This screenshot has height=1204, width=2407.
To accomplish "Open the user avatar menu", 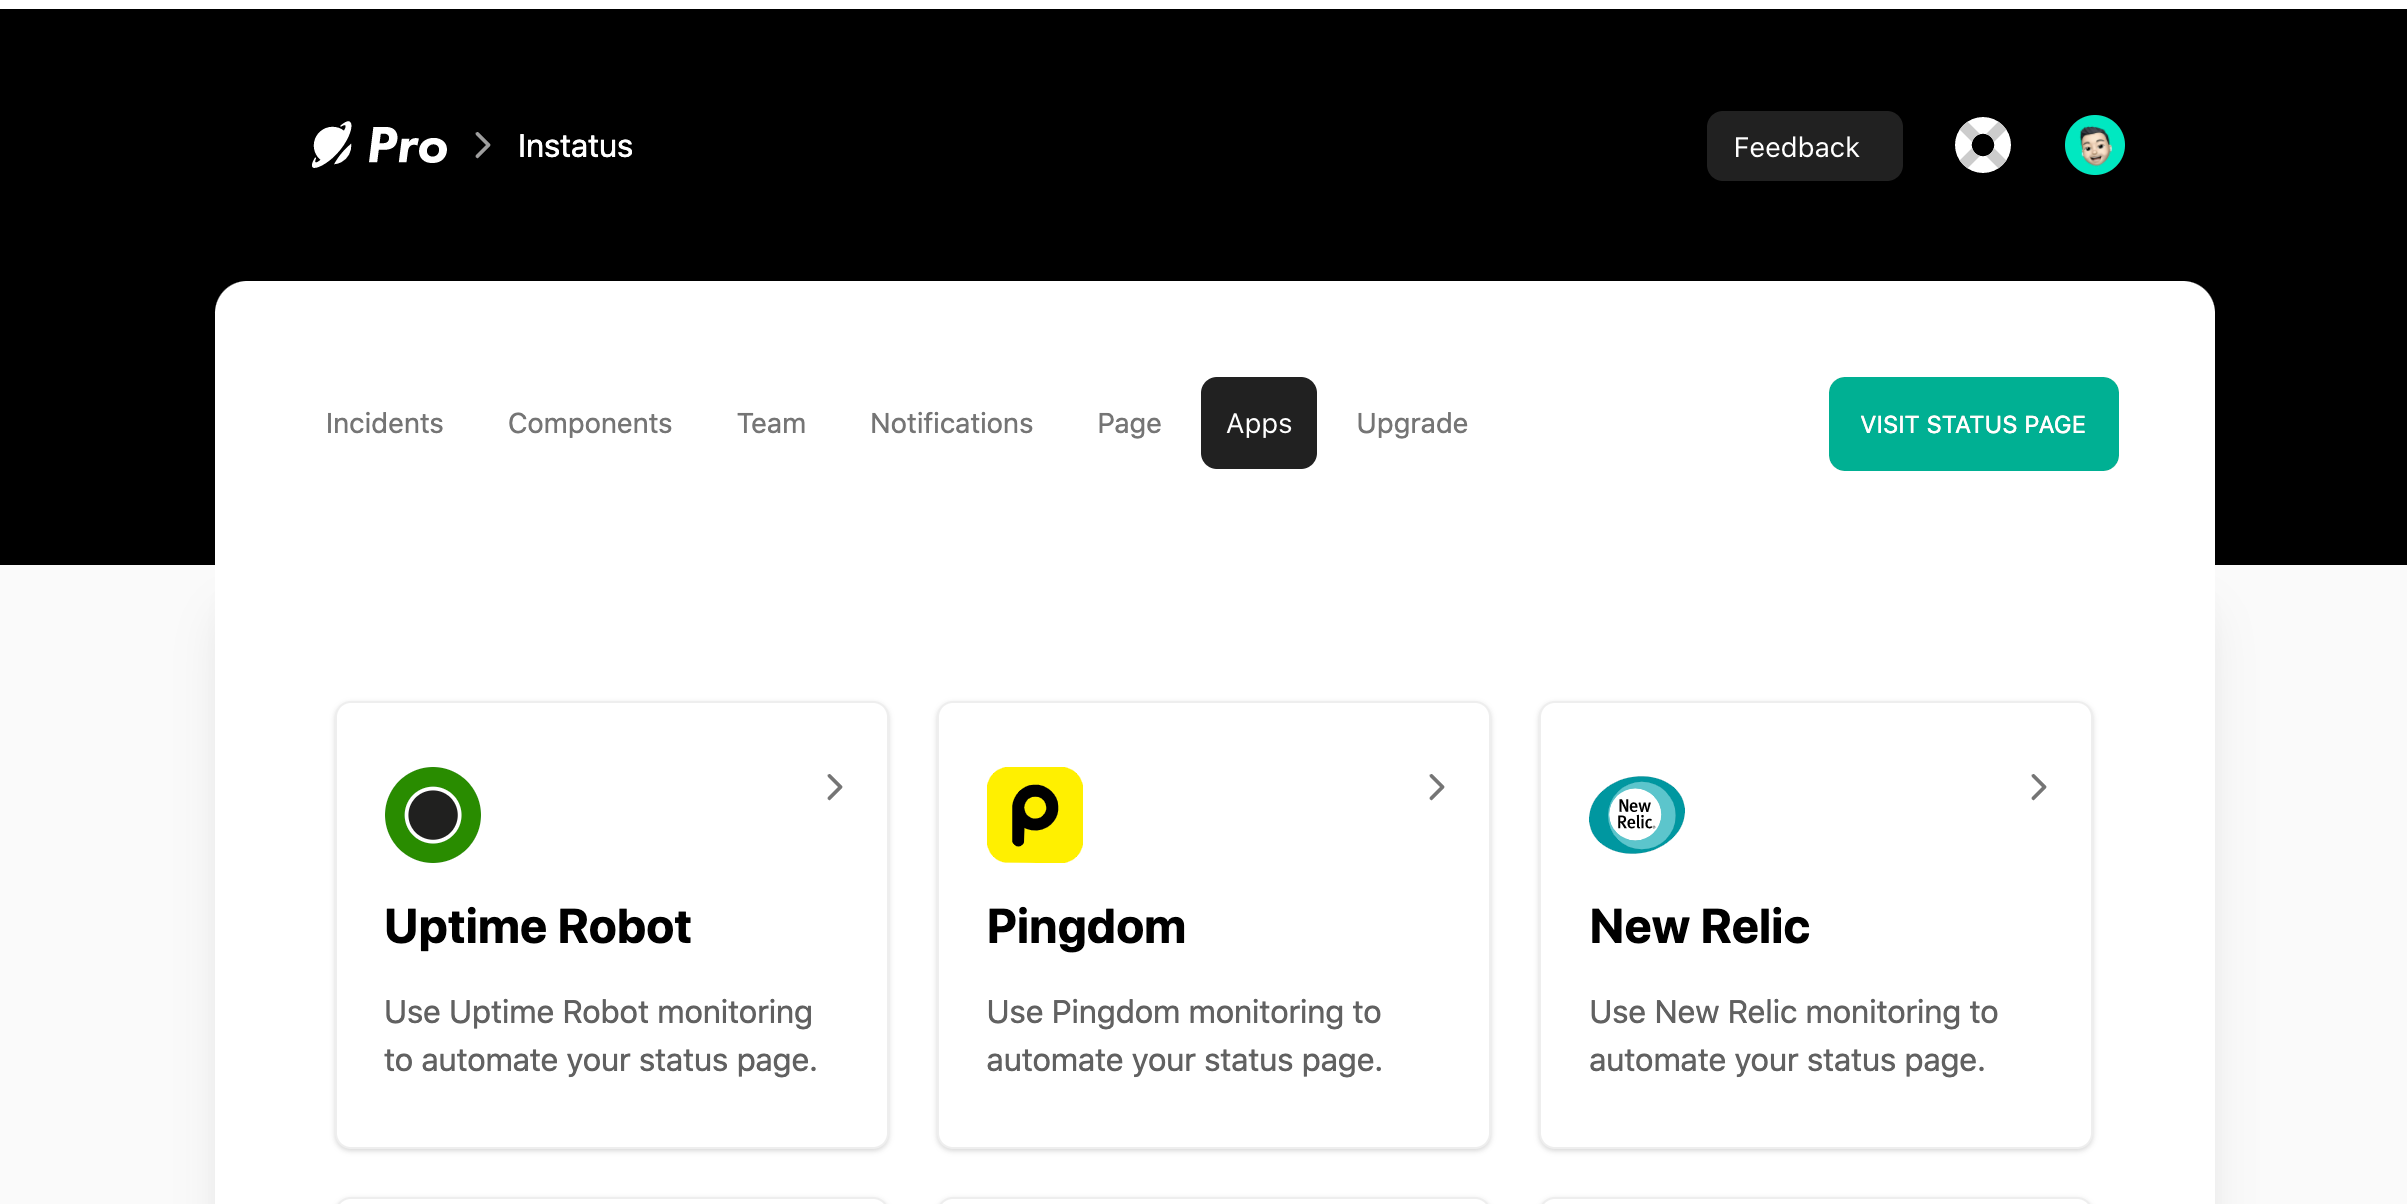I will (x=2094, y=145).
